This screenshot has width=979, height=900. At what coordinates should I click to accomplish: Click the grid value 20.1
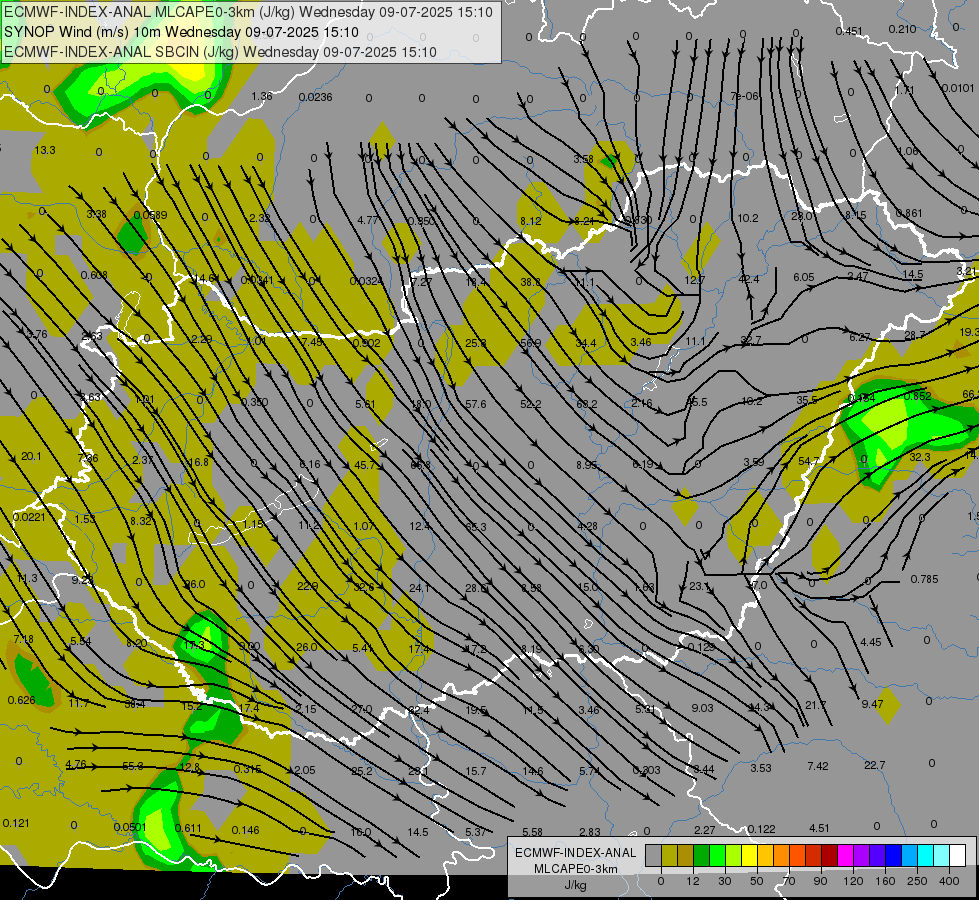tap(31, 457)
